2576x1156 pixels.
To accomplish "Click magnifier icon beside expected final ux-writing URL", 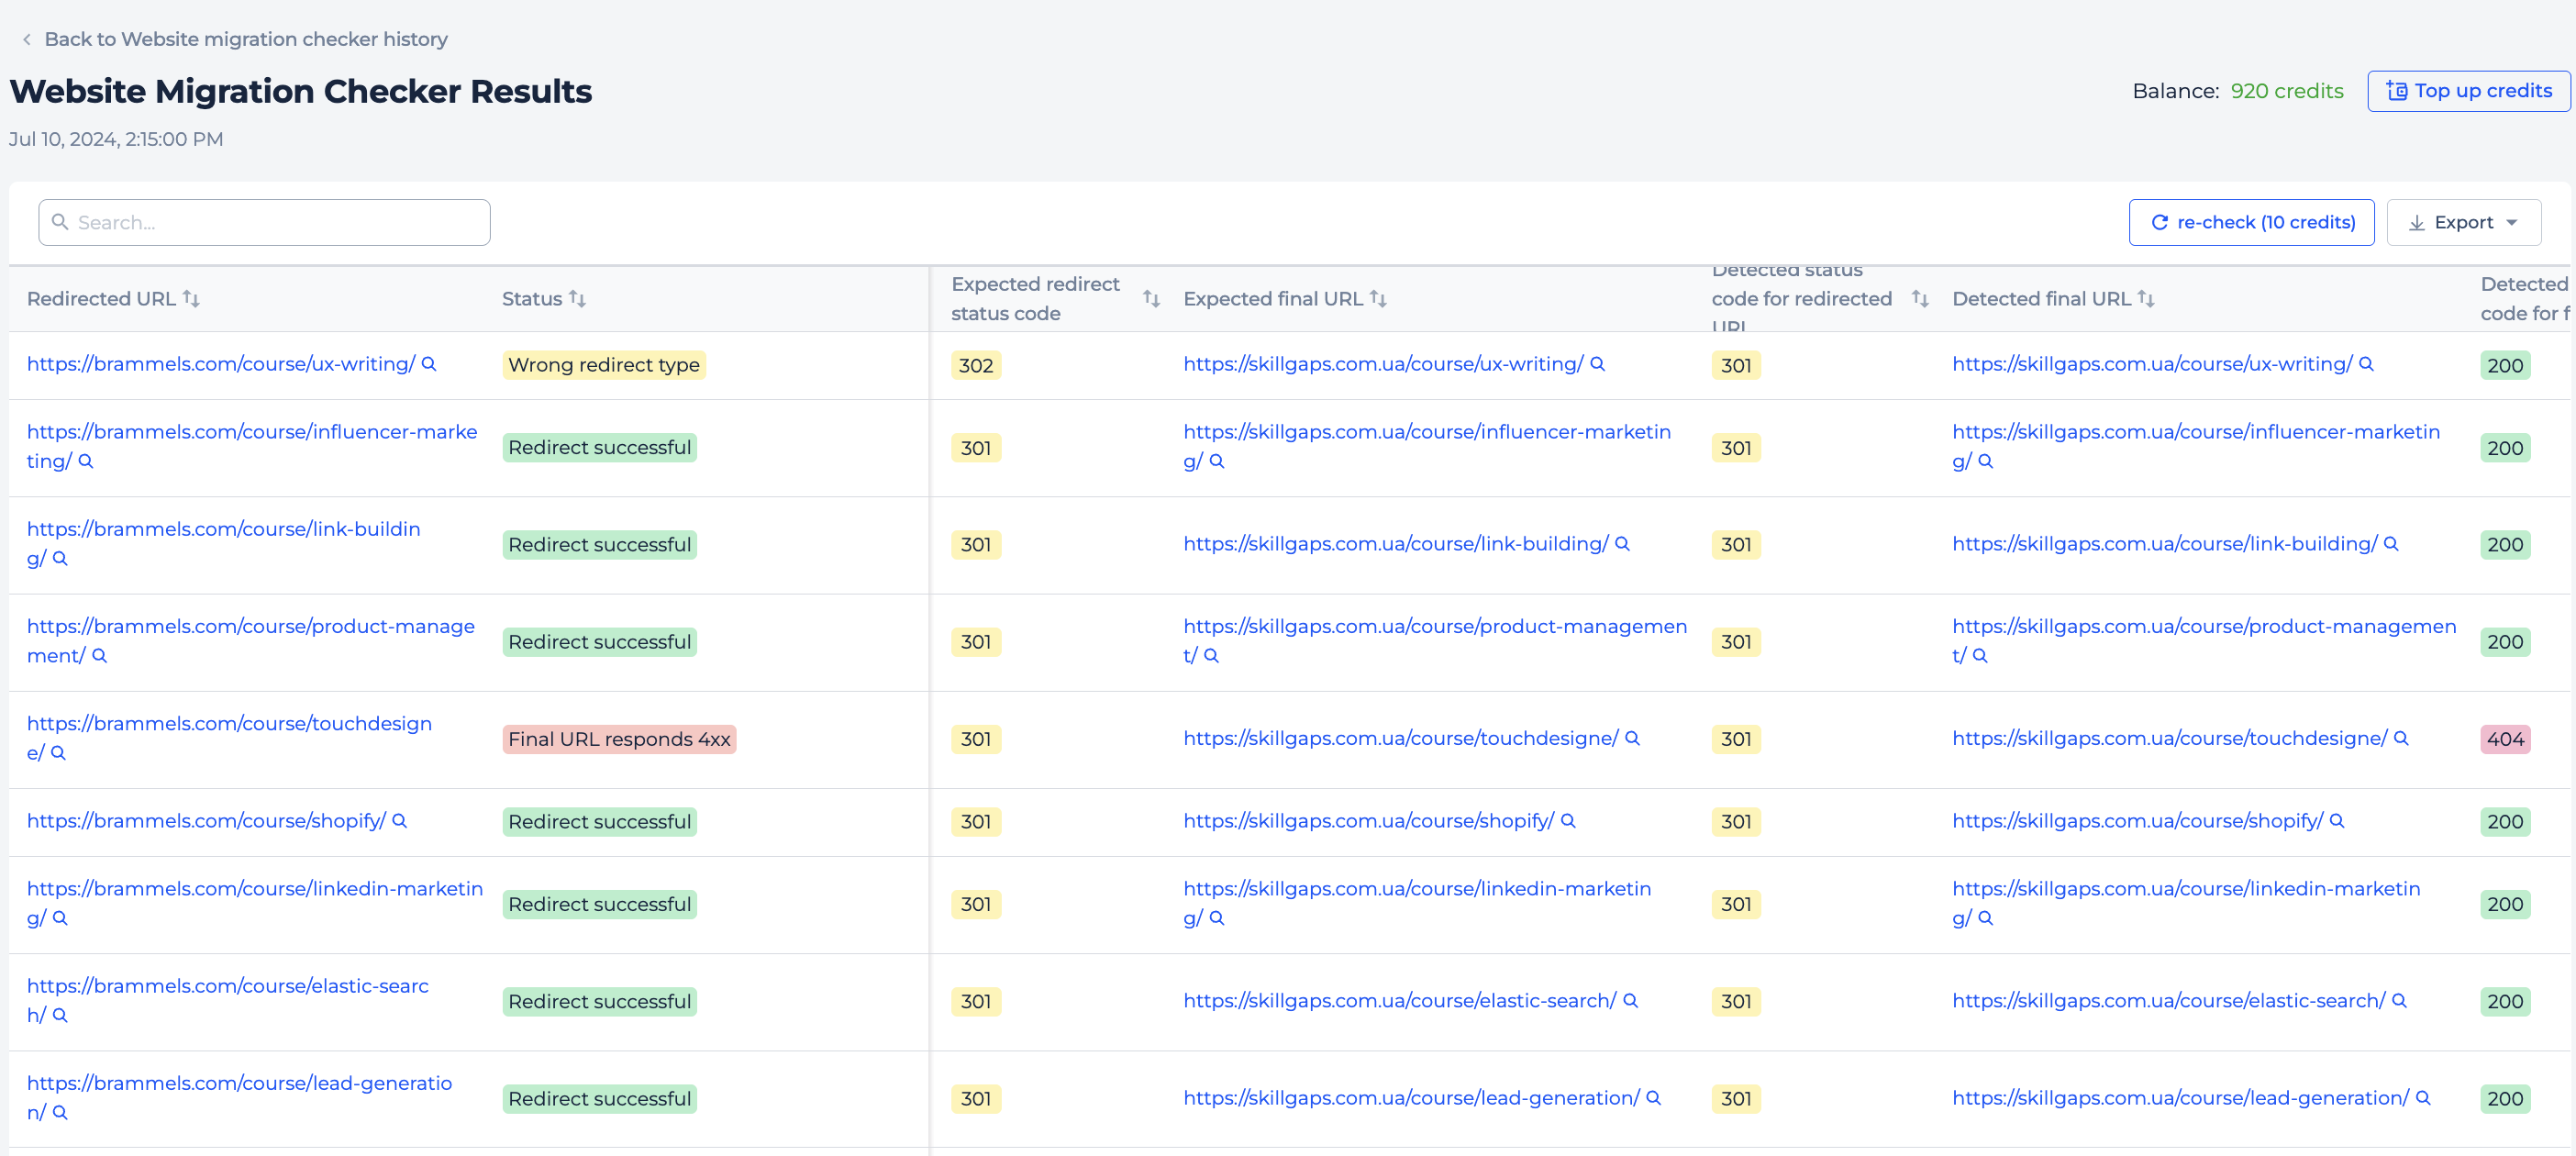I will (x=1598, y=364).
